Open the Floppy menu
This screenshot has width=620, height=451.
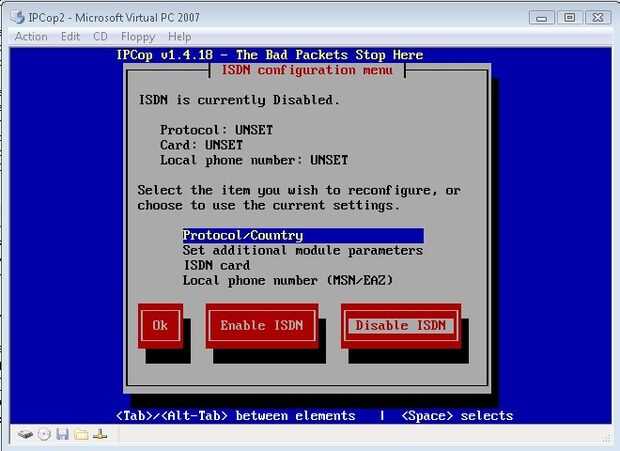click(138, 37)
